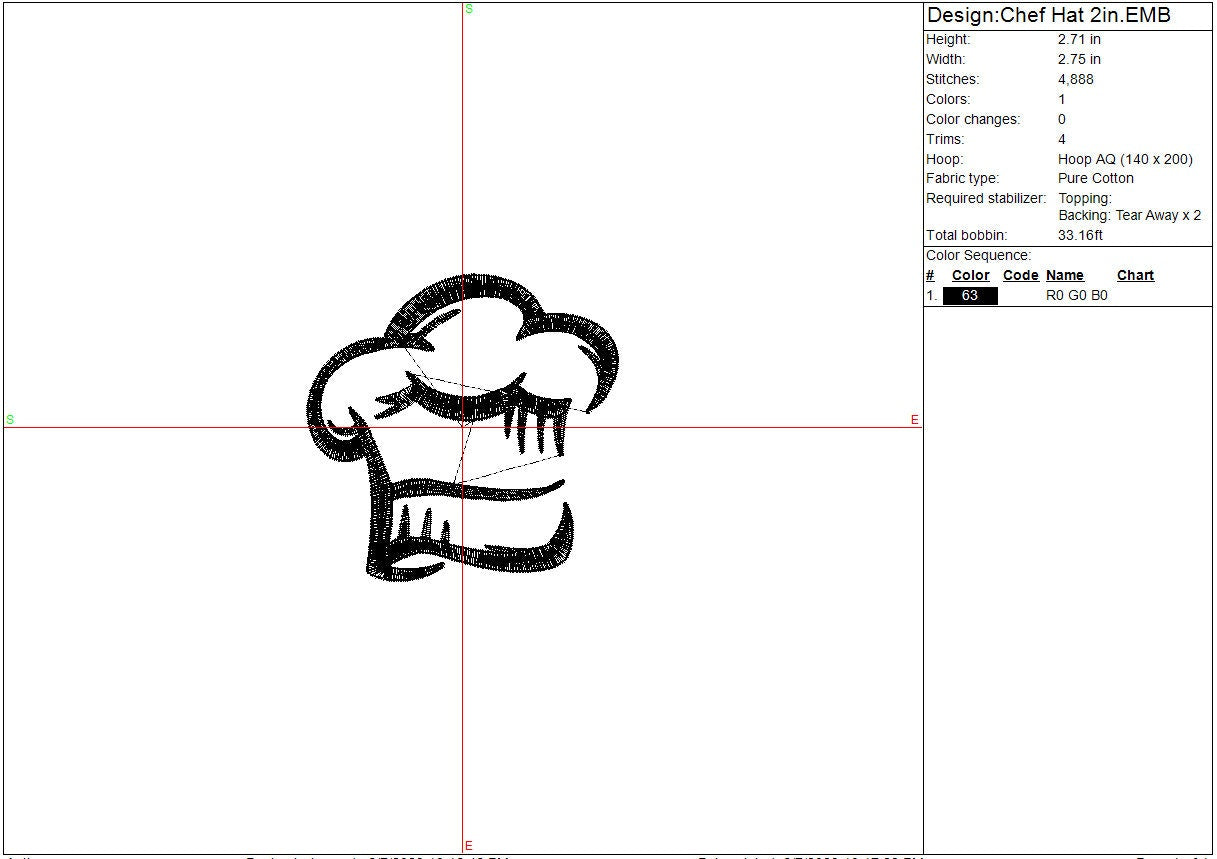The height and width of the screenshot is (859, 1217).
Task: Click the Width value 2.75 in
Action: point(1079,59)
